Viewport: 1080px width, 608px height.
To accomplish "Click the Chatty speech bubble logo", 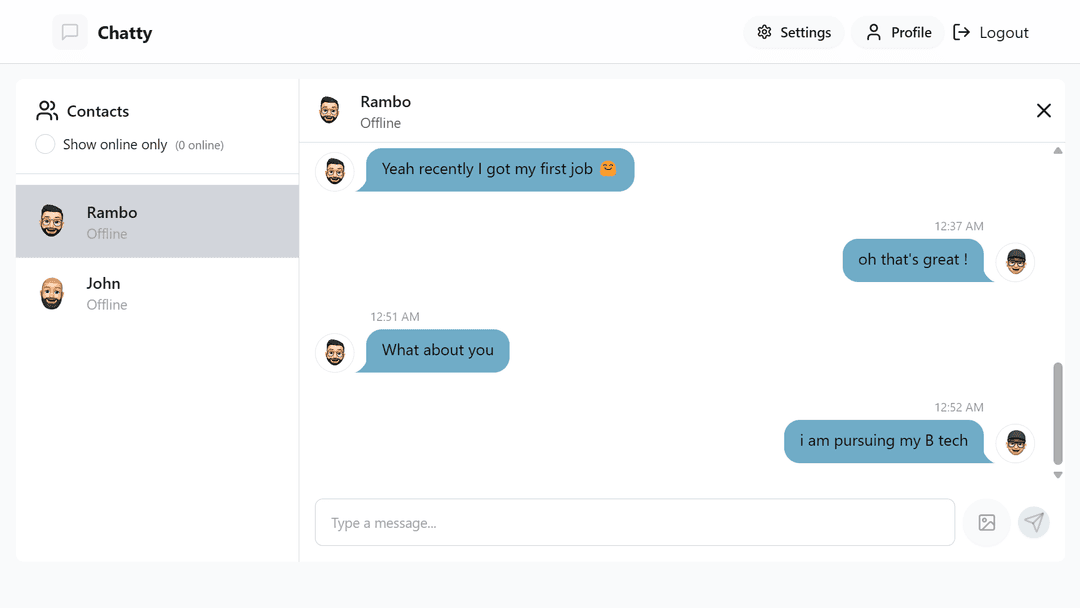I will pos(69,31).
